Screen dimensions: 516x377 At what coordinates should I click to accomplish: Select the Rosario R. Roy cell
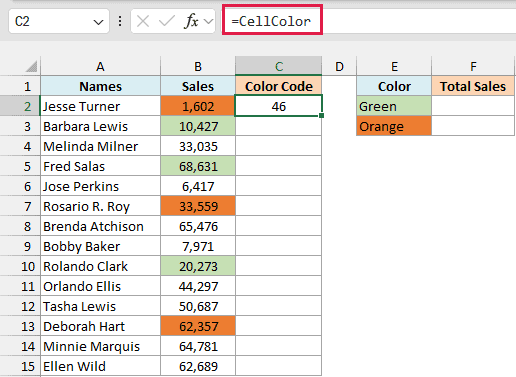101,206
